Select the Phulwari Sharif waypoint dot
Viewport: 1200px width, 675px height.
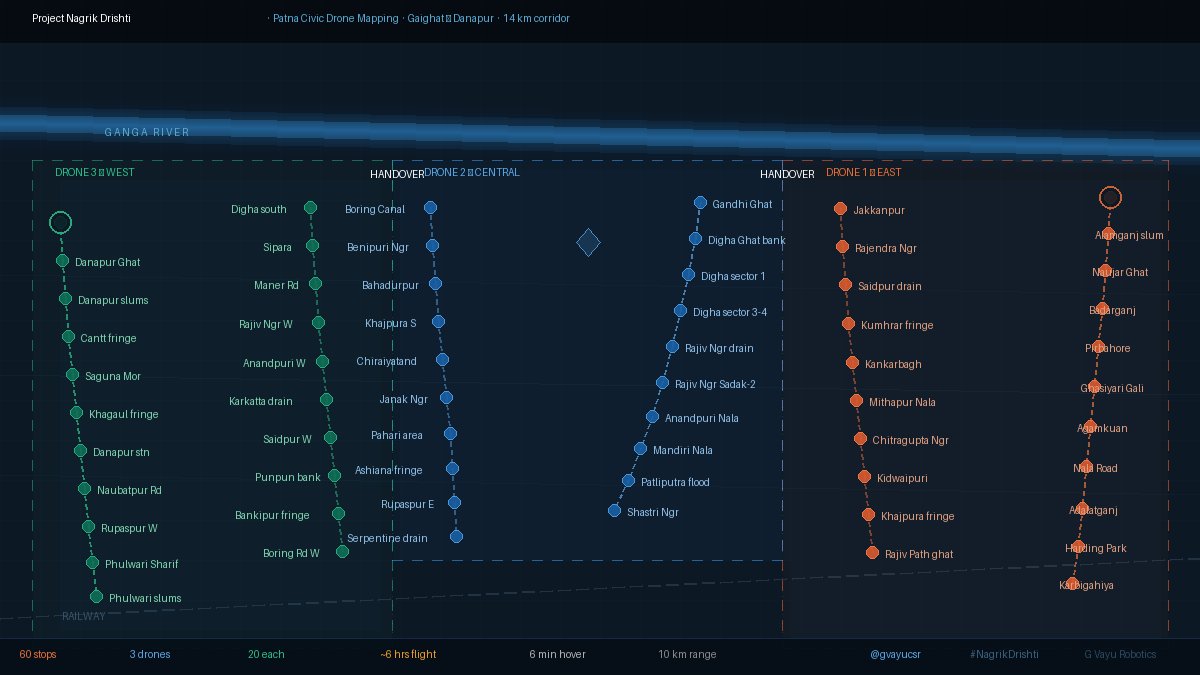tap(92, 563)
